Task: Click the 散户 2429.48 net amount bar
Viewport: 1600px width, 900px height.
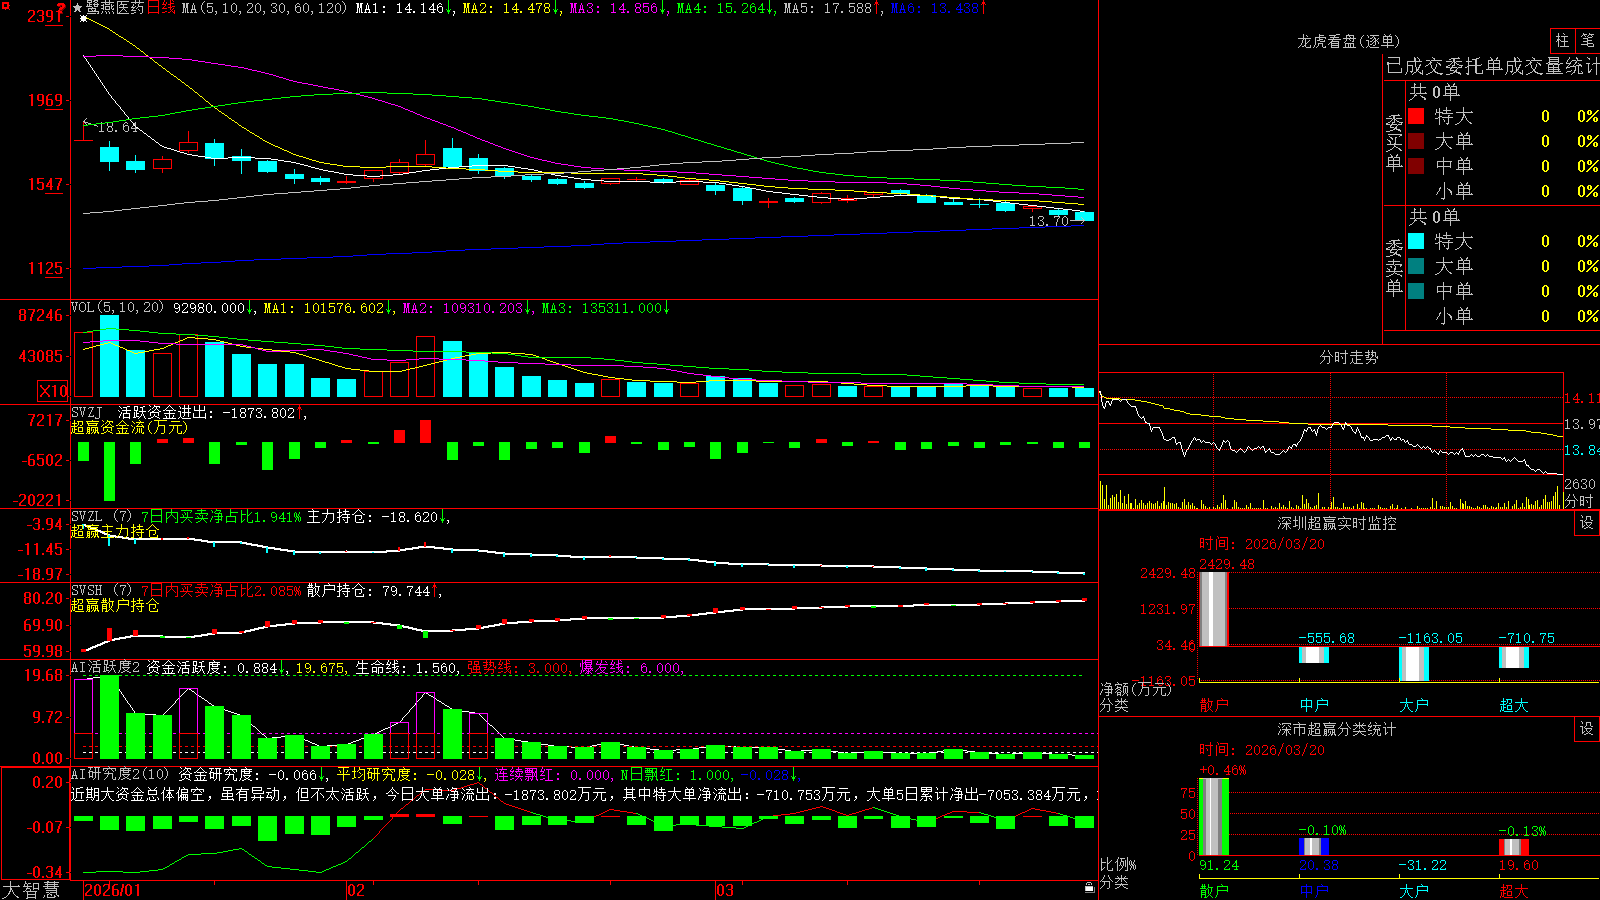Action: (1214, 609)
